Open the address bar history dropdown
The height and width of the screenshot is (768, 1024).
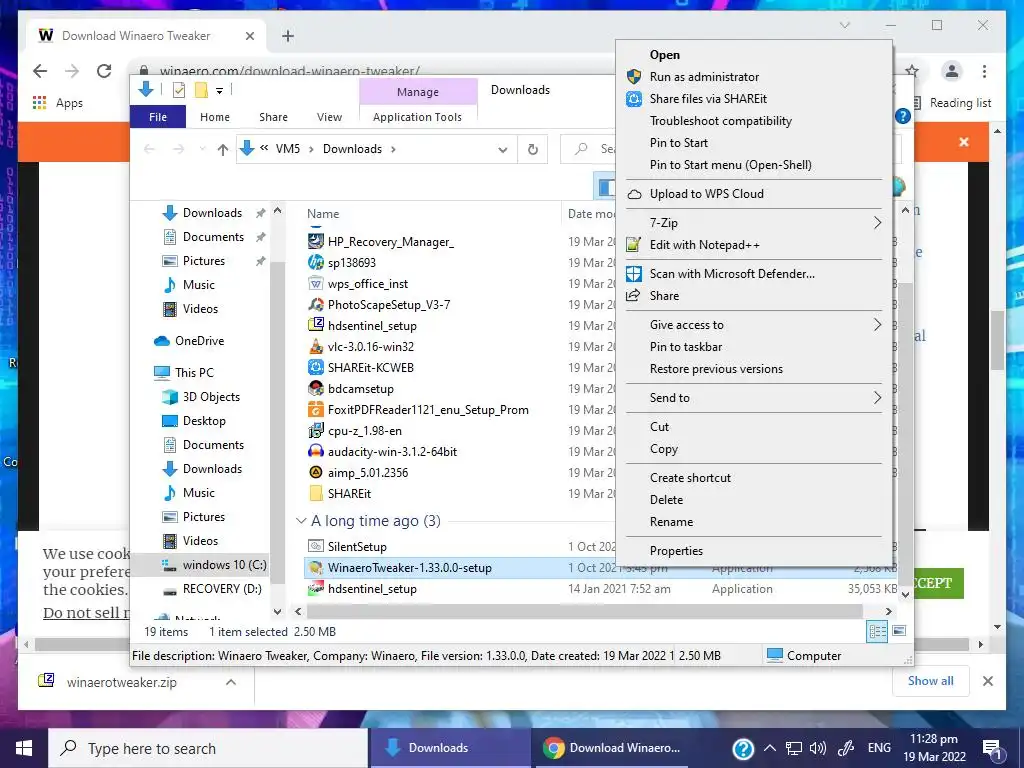[502, 150]
